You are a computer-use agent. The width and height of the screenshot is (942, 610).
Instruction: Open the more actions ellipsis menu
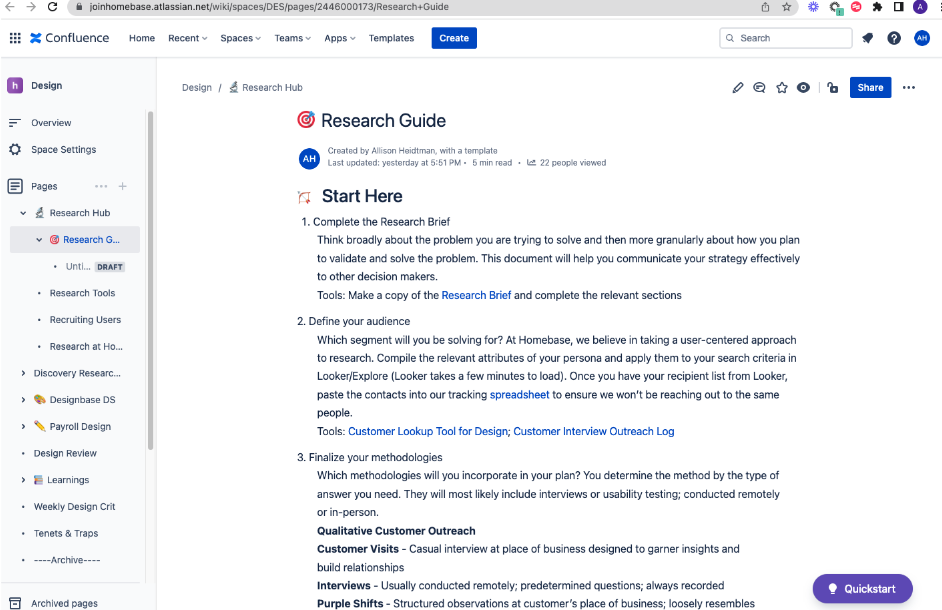pos(909,88)
